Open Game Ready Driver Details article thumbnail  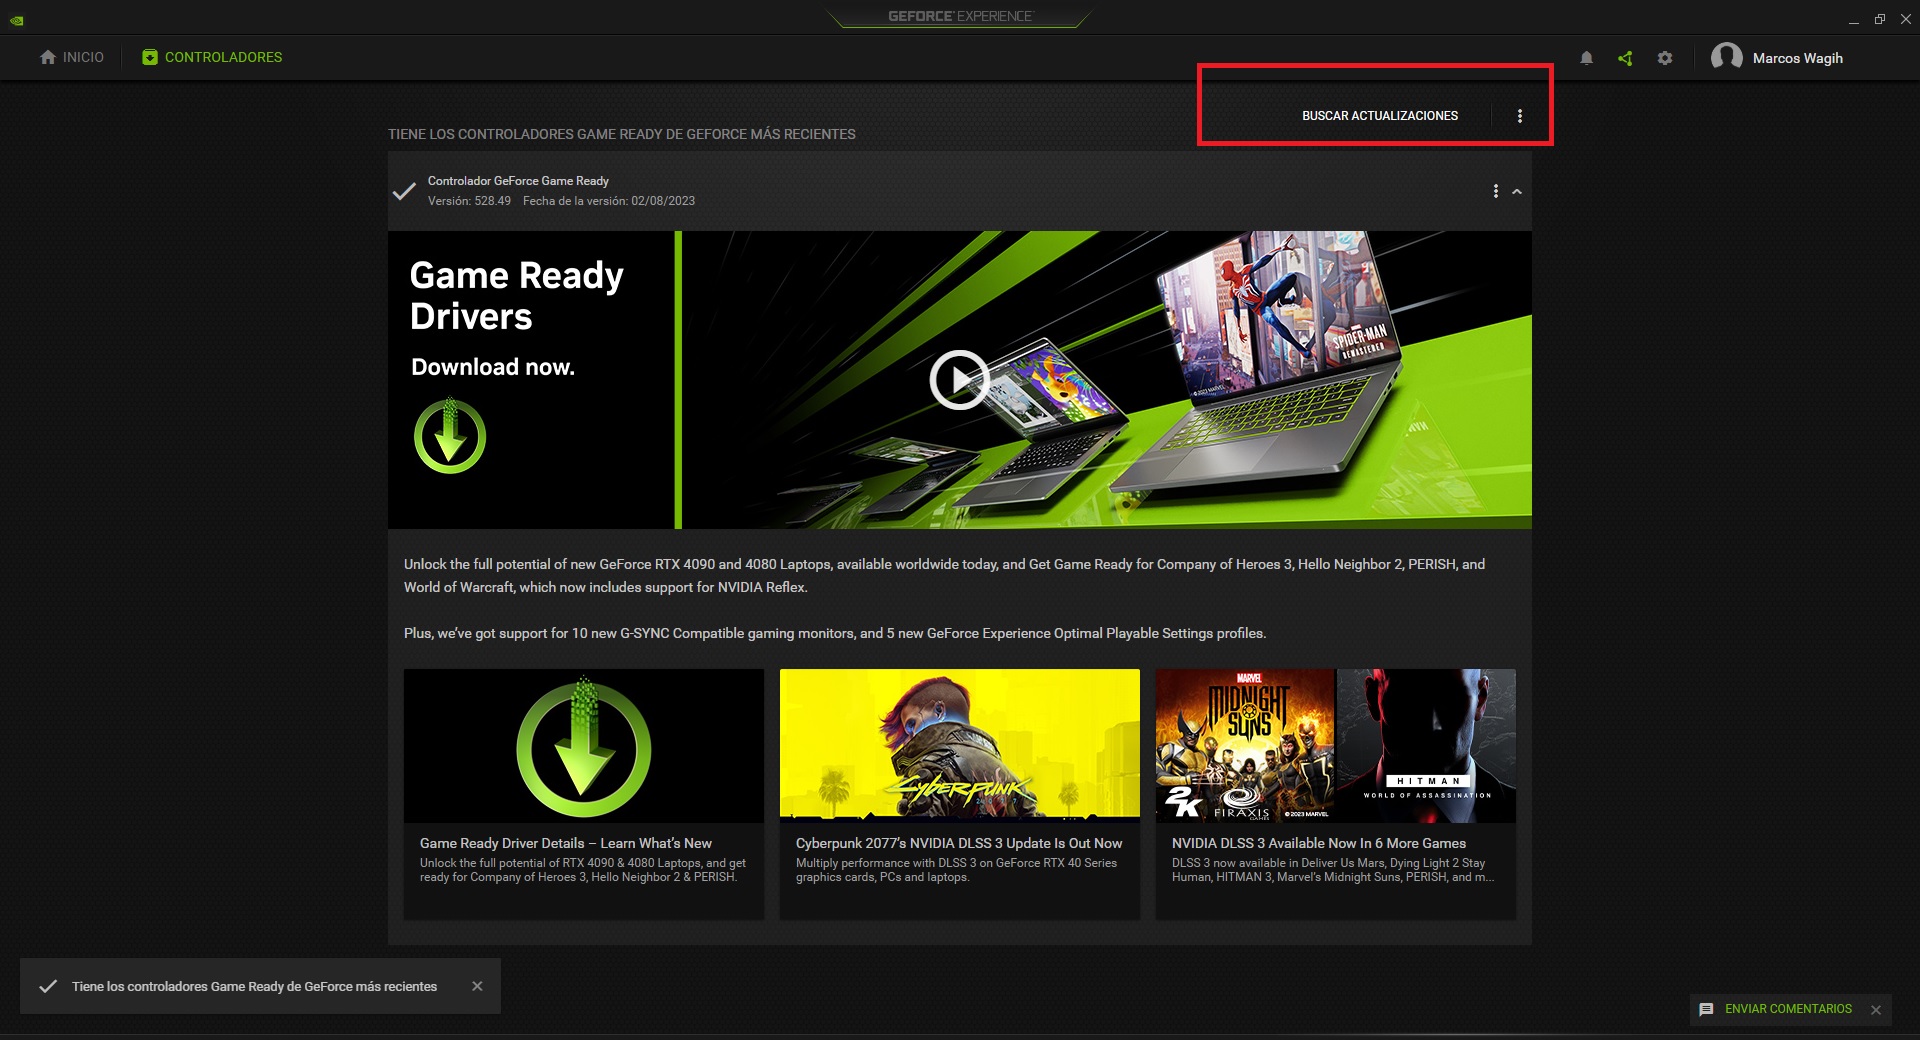[x=584, y=746]
